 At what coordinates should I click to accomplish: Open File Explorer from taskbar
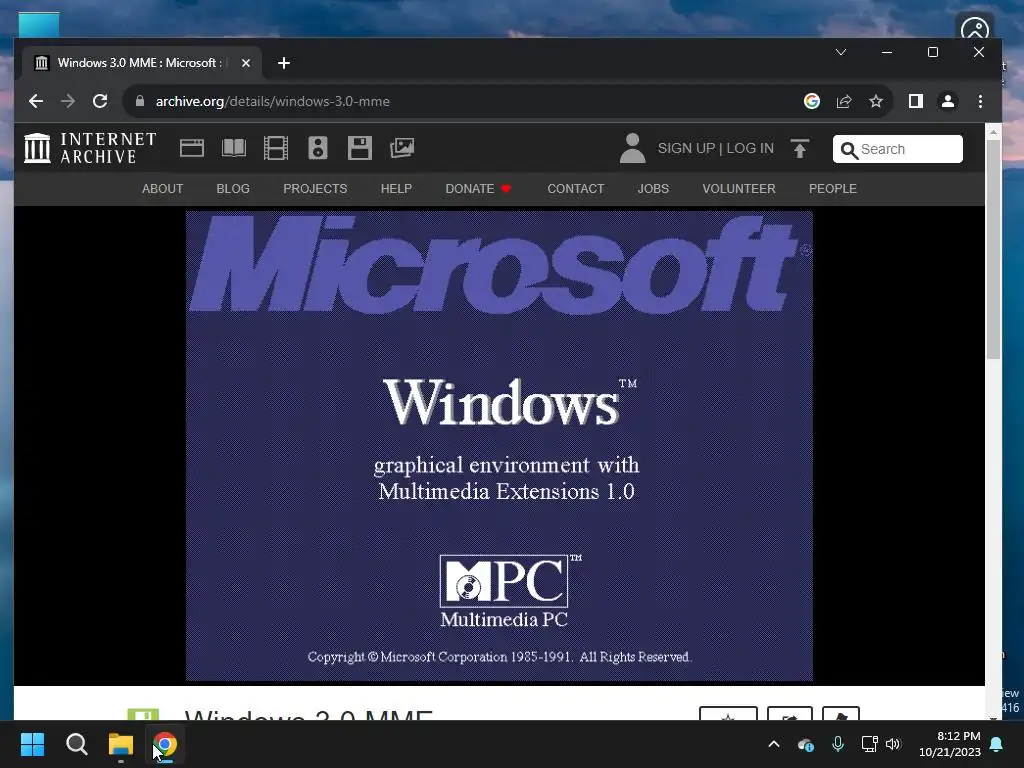[x=121, y=744]
